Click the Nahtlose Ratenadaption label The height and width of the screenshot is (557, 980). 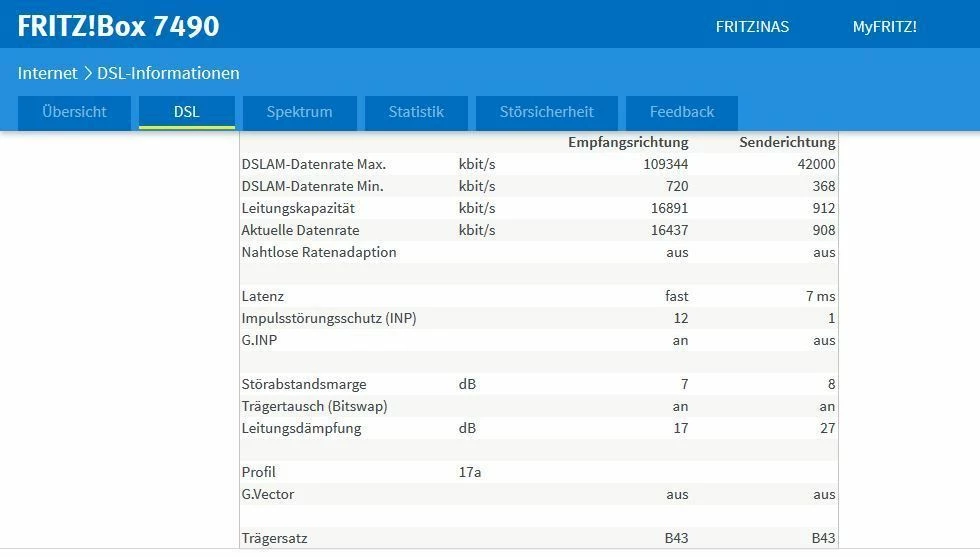[x=319, y=253]
